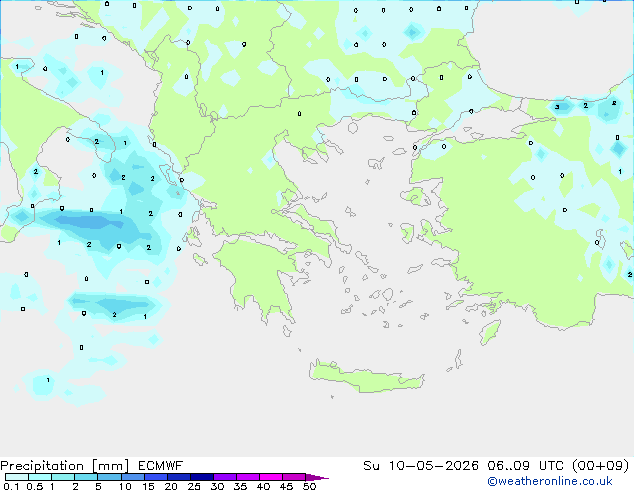Click the 1–2 mm legend color box
The image size is (634, 490).
pos(63,477)
